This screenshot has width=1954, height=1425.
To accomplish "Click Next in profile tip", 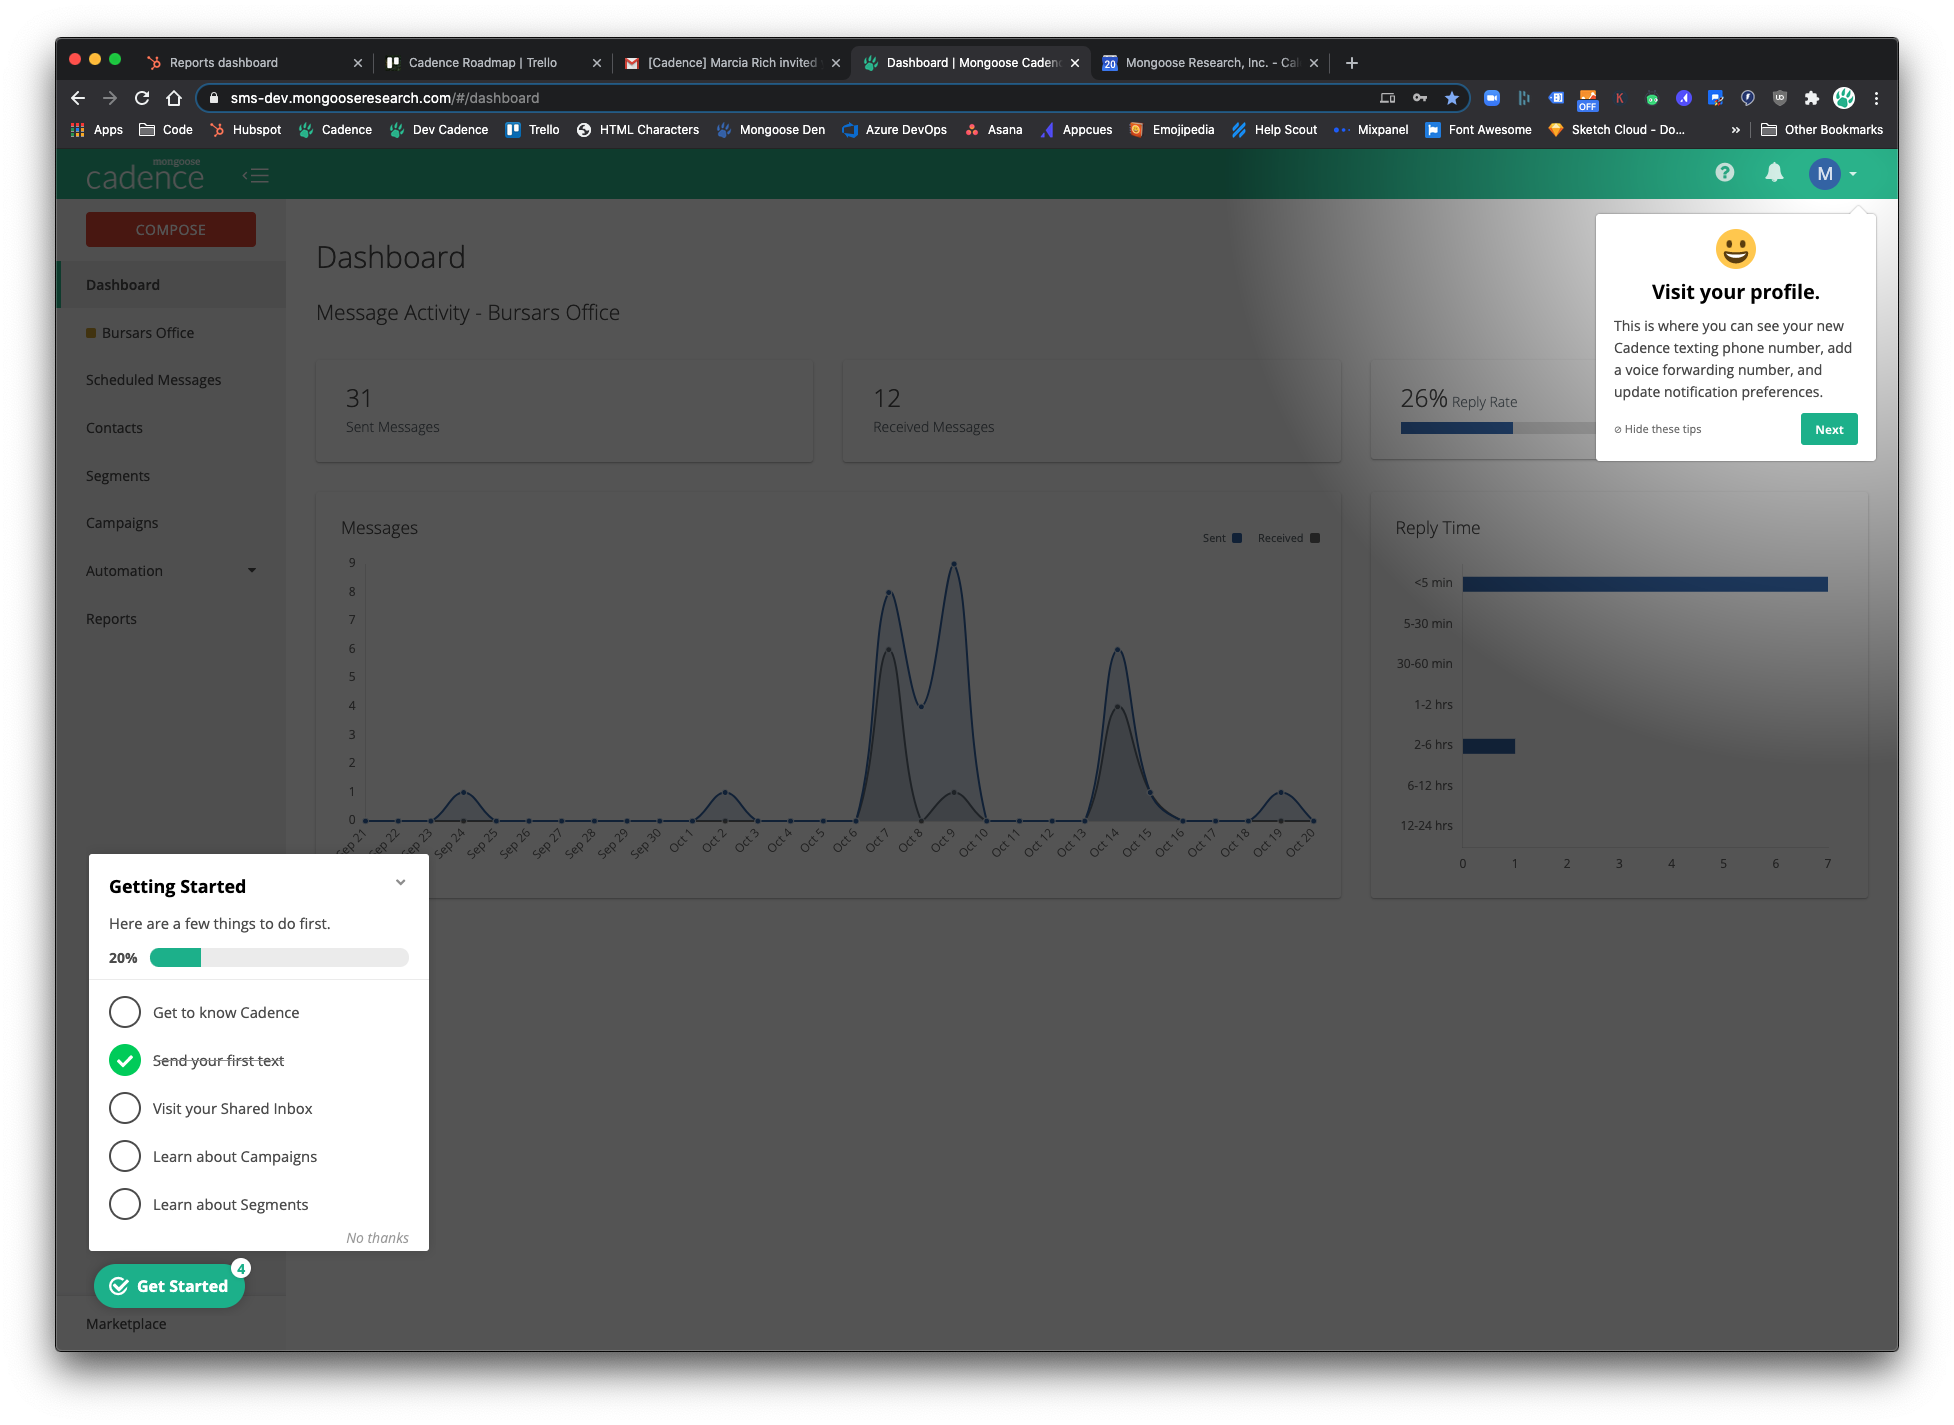I will pos(1829,430).
